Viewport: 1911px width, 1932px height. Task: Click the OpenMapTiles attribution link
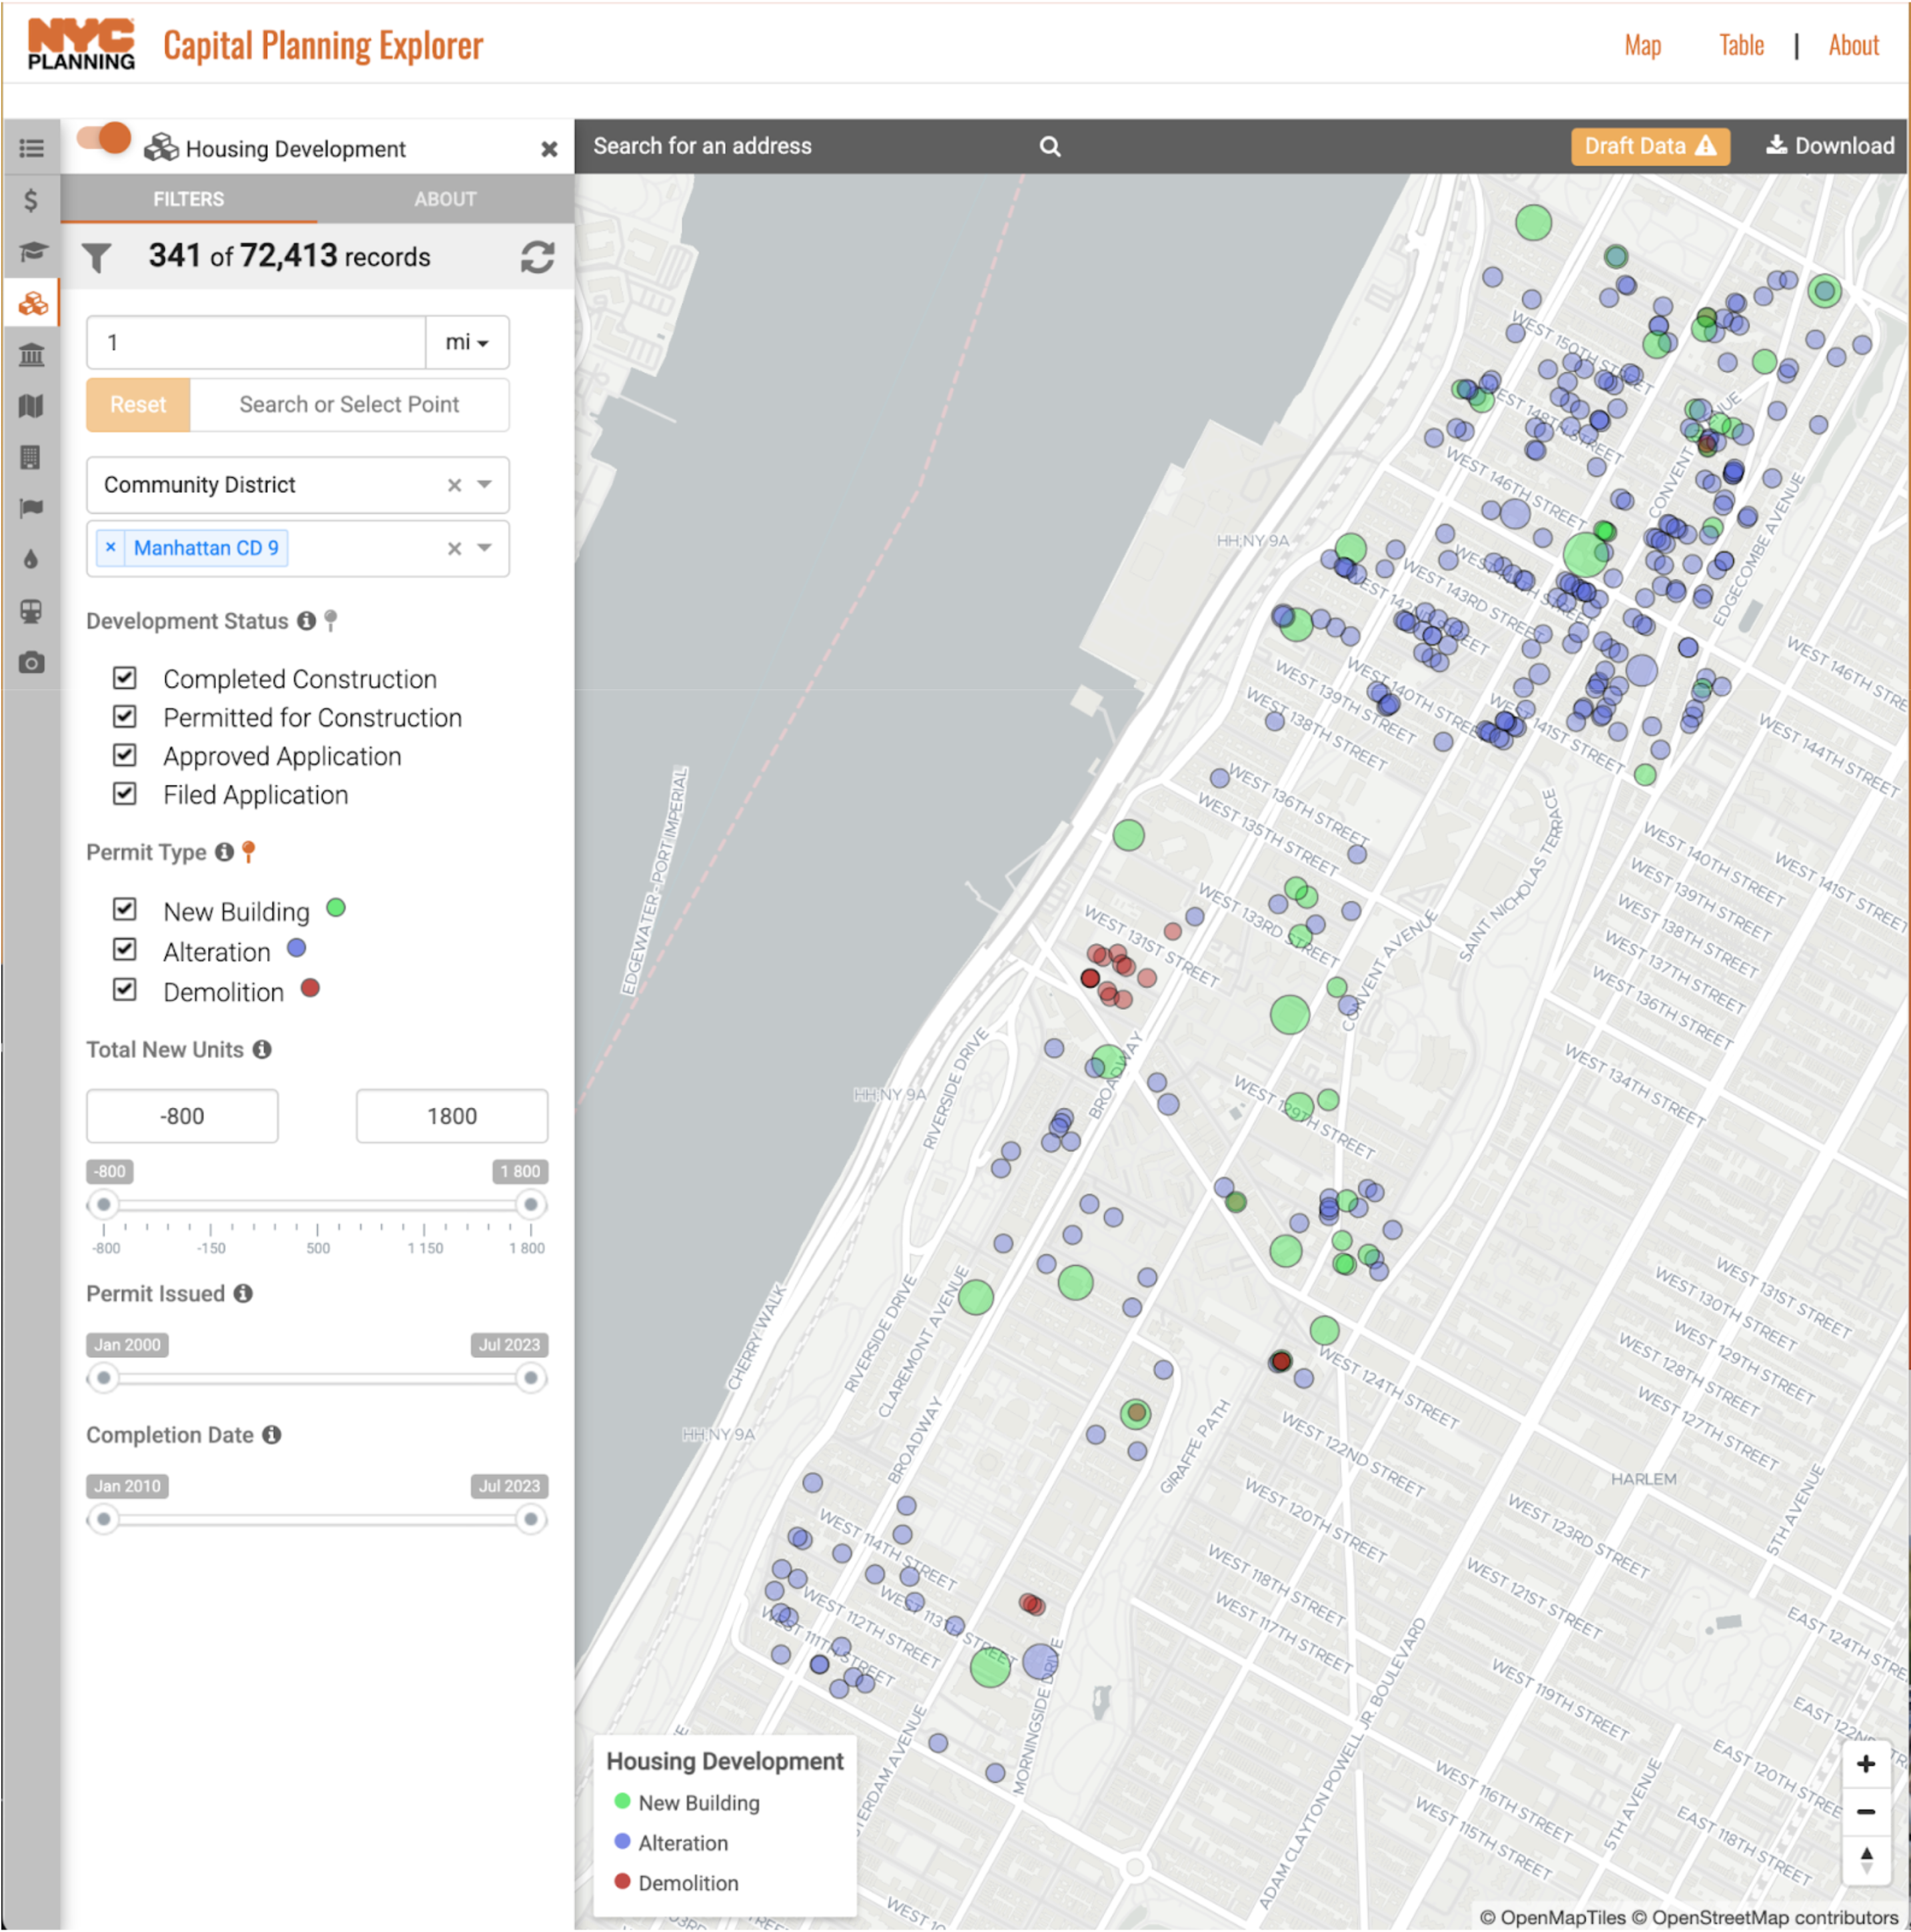(1553, 1917)
